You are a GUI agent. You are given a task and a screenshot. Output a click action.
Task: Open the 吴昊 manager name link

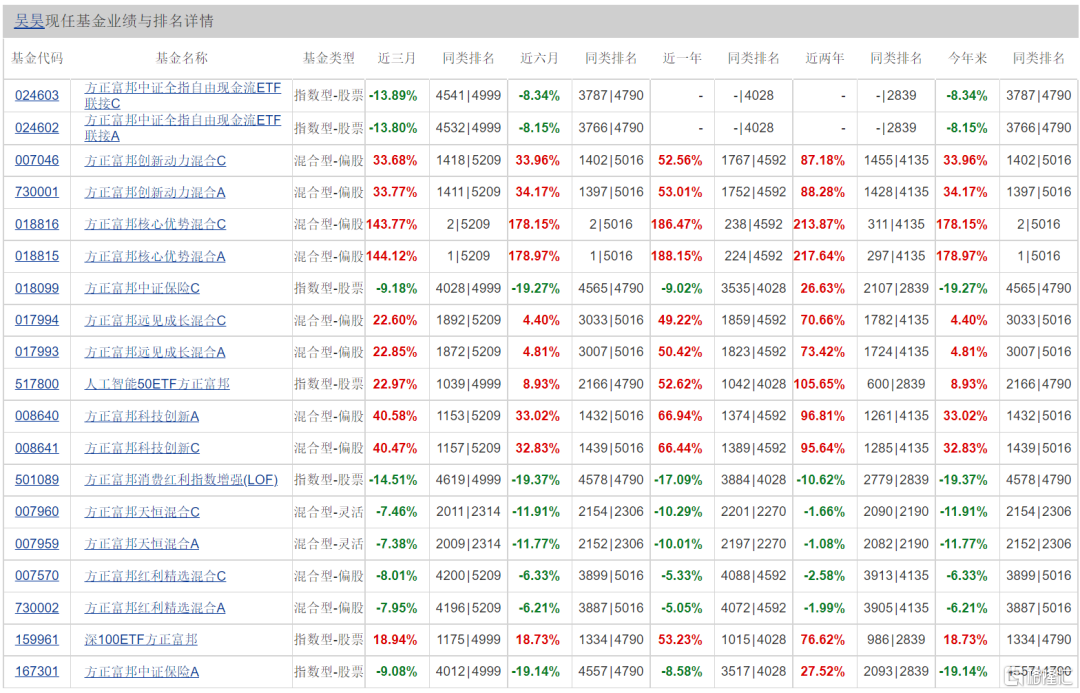tap(29, 21)
